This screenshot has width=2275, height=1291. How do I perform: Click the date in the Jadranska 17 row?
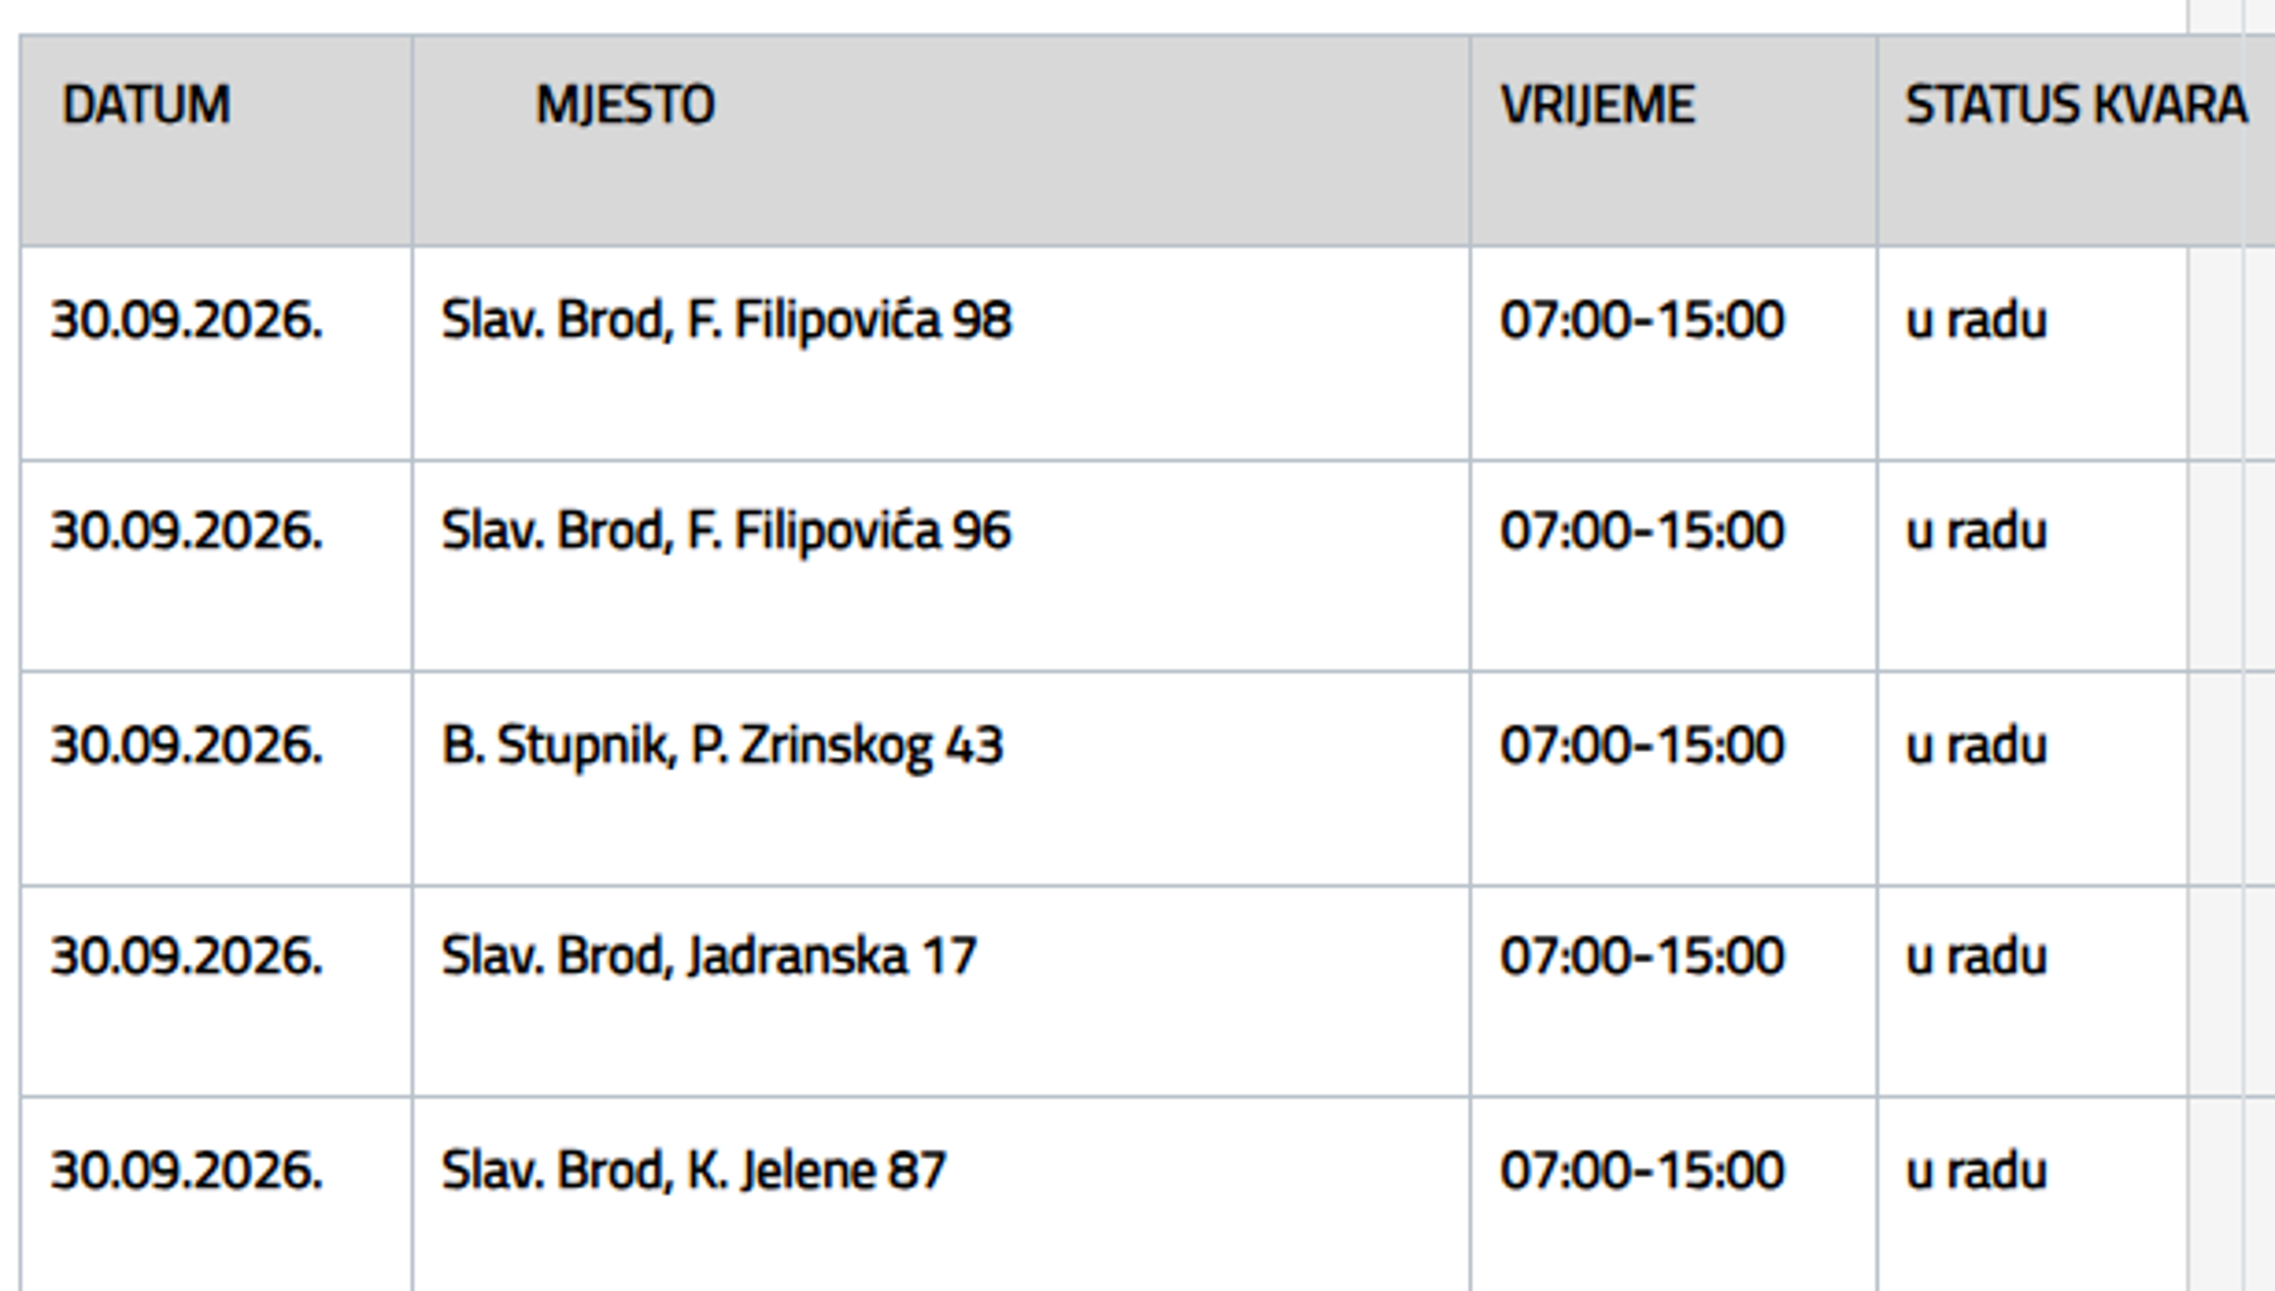point(187,956)
